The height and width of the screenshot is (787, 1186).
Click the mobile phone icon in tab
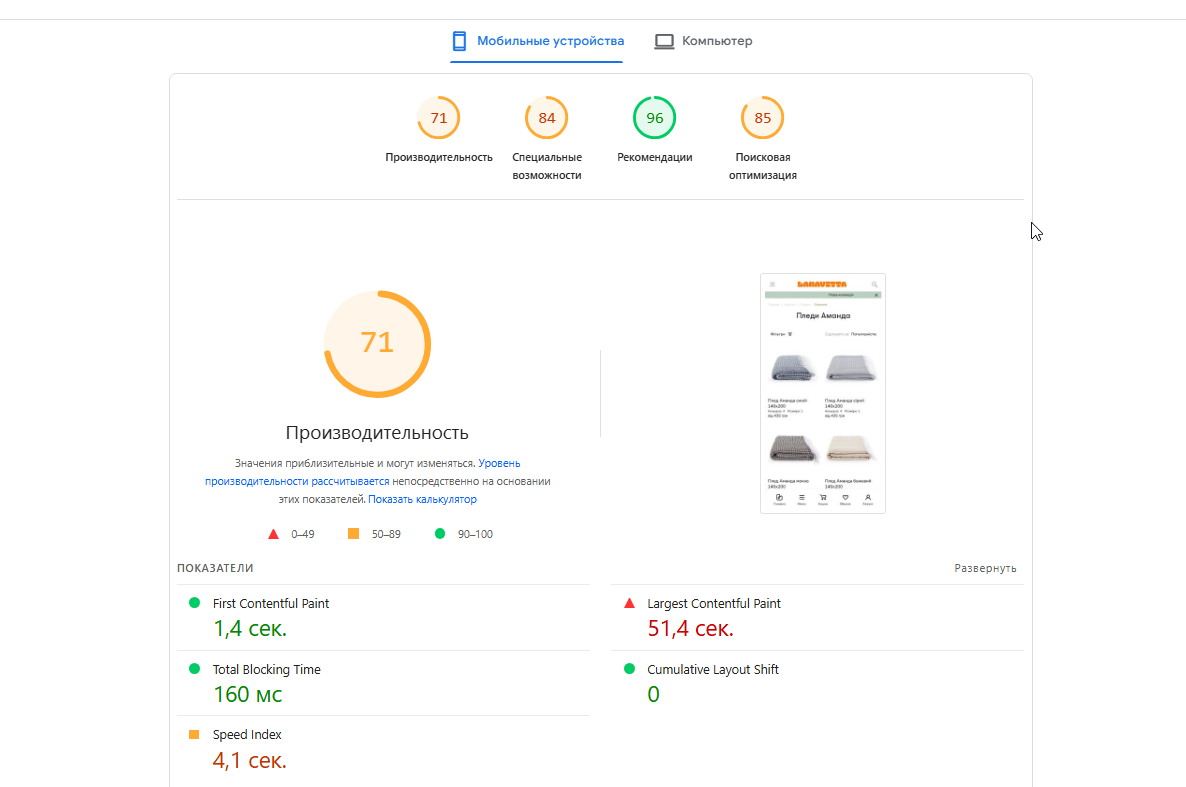pos(459,41)
